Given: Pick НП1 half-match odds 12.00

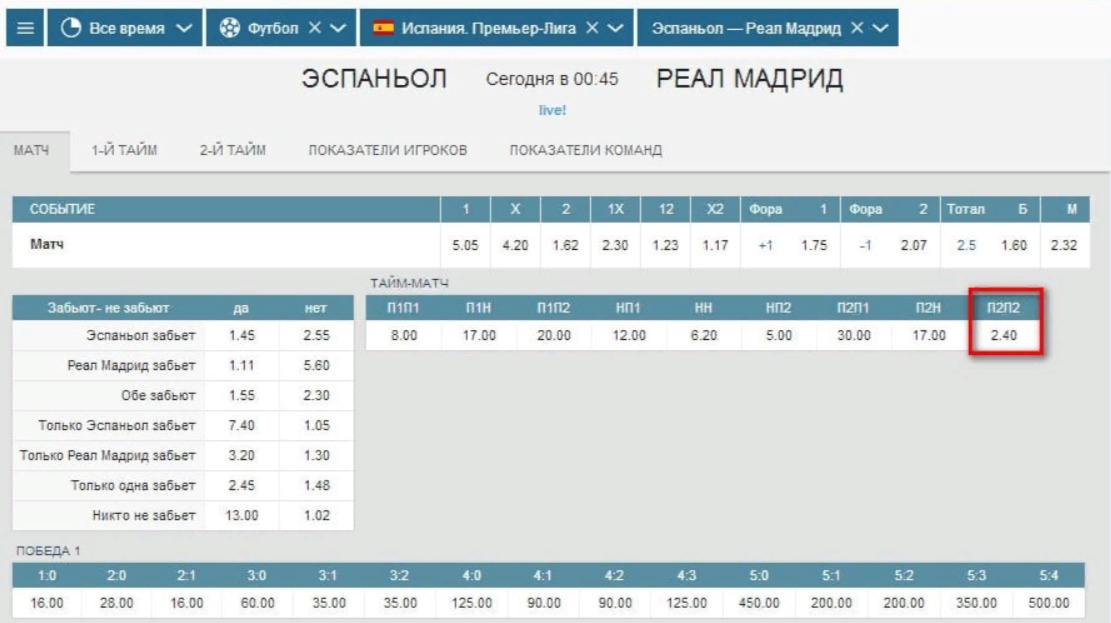Looking at the screenshot, I should 629,335.
